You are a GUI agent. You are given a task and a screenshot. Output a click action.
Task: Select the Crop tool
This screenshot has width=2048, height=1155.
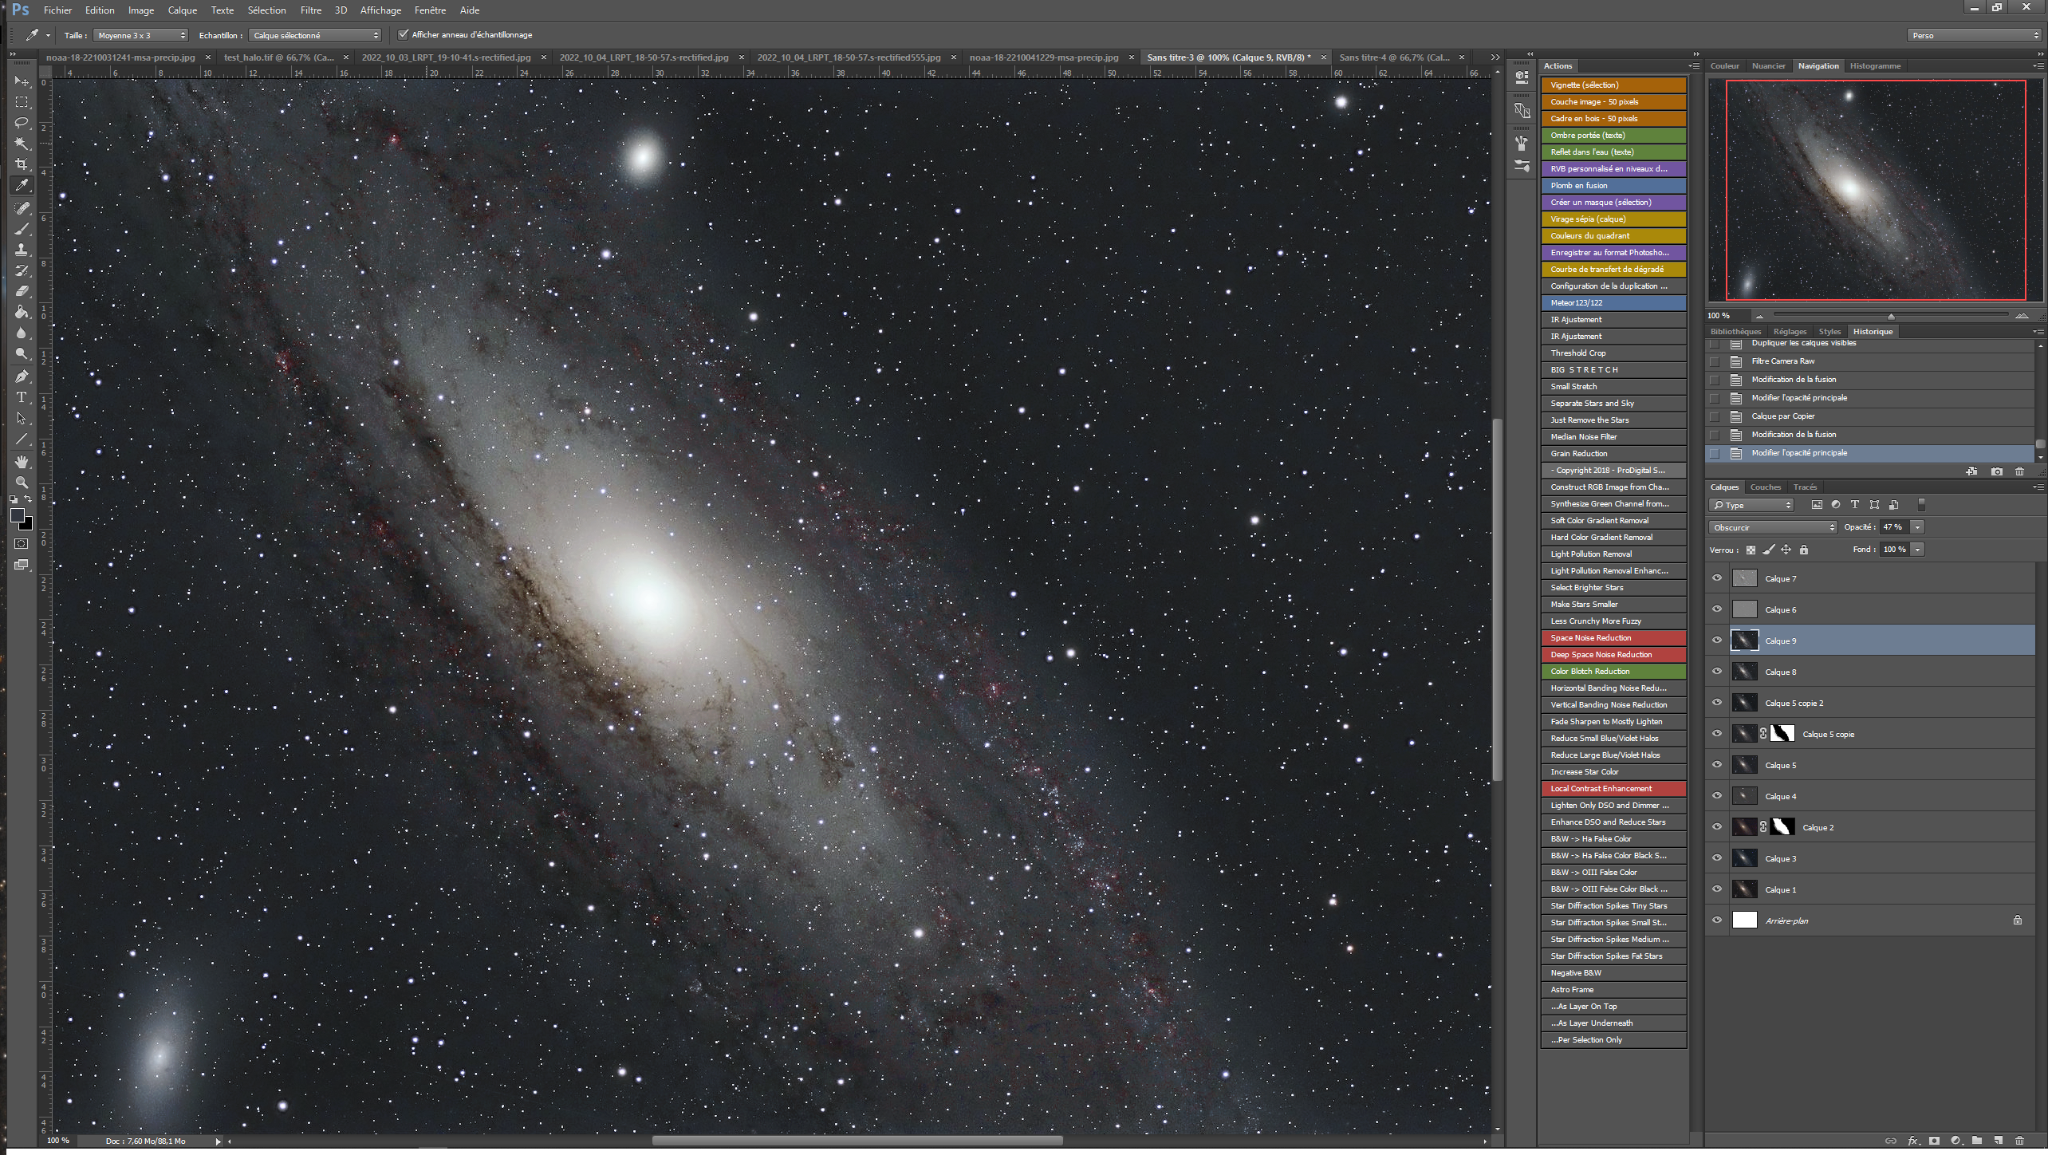21,165
